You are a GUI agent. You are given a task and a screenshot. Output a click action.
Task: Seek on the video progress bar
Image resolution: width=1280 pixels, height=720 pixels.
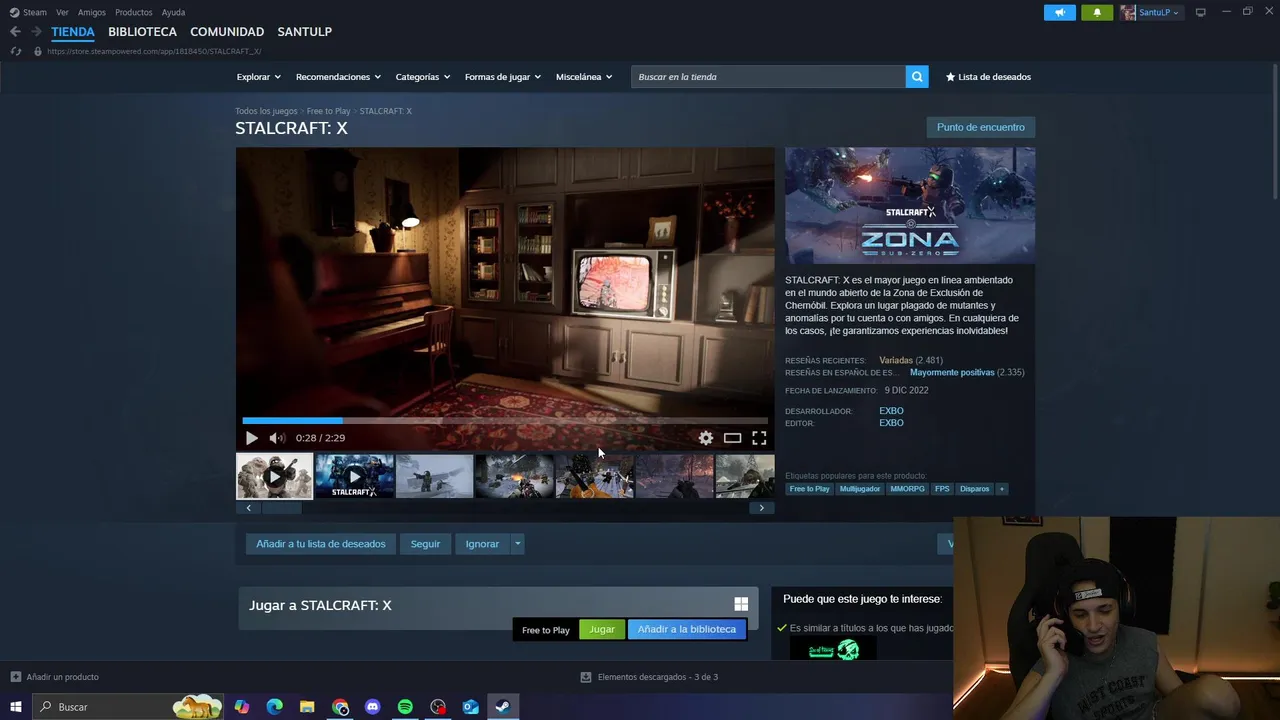point(505,421)
